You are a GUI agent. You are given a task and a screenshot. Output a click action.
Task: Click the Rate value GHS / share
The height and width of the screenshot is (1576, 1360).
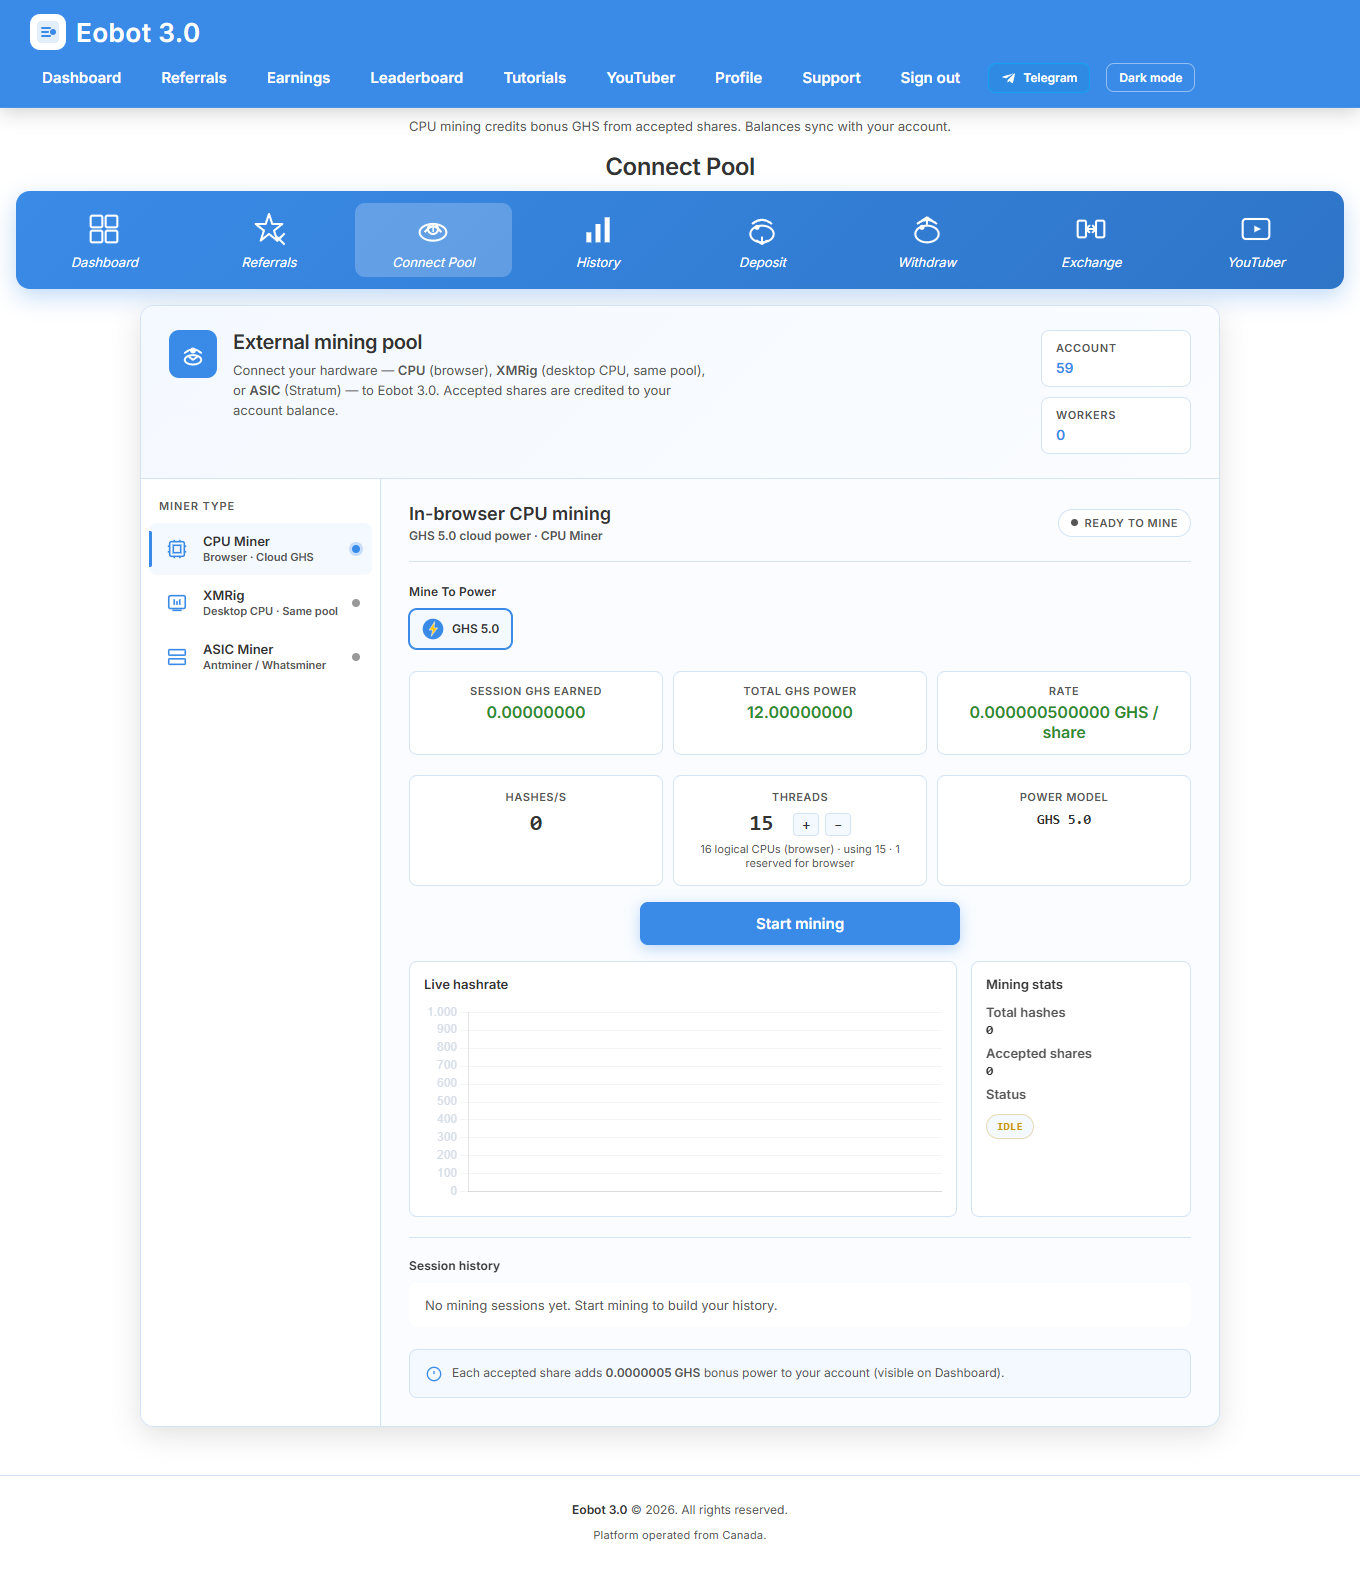[x=1064, y=722]
